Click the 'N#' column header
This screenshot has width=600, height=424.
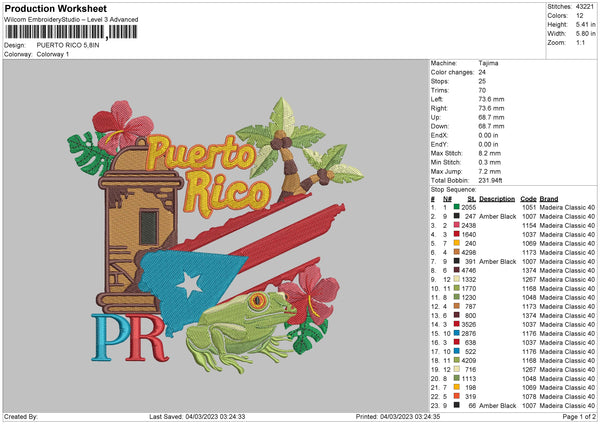[x=447, y=199]
